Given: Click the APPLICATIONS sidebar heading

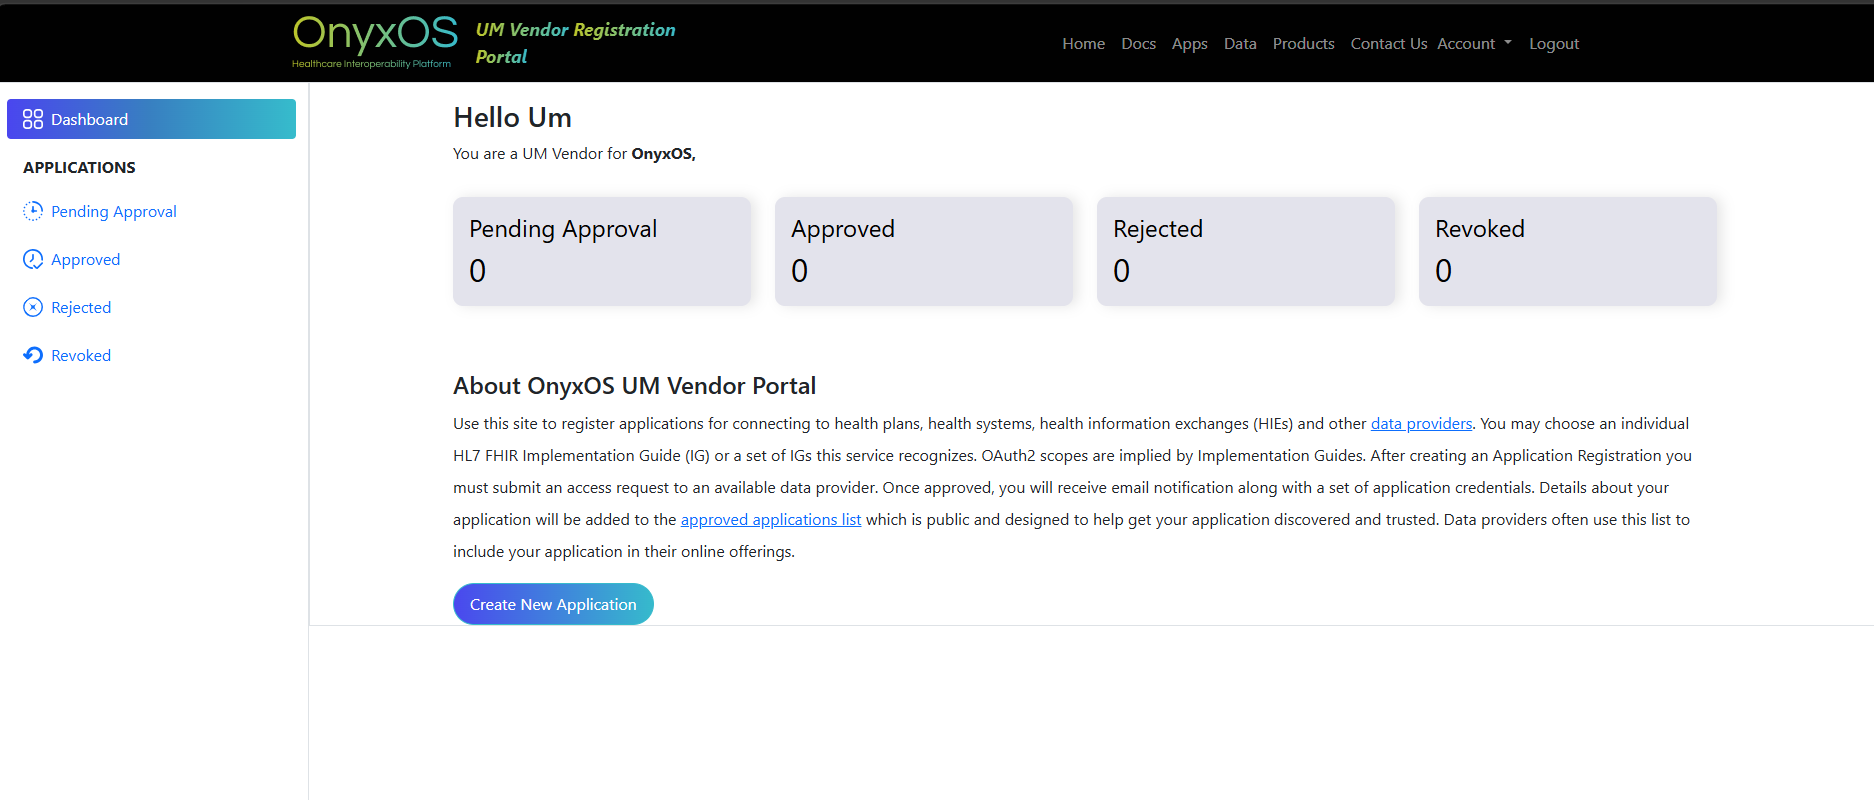Looking at the screenshot, I should click(x=79, y=167).
